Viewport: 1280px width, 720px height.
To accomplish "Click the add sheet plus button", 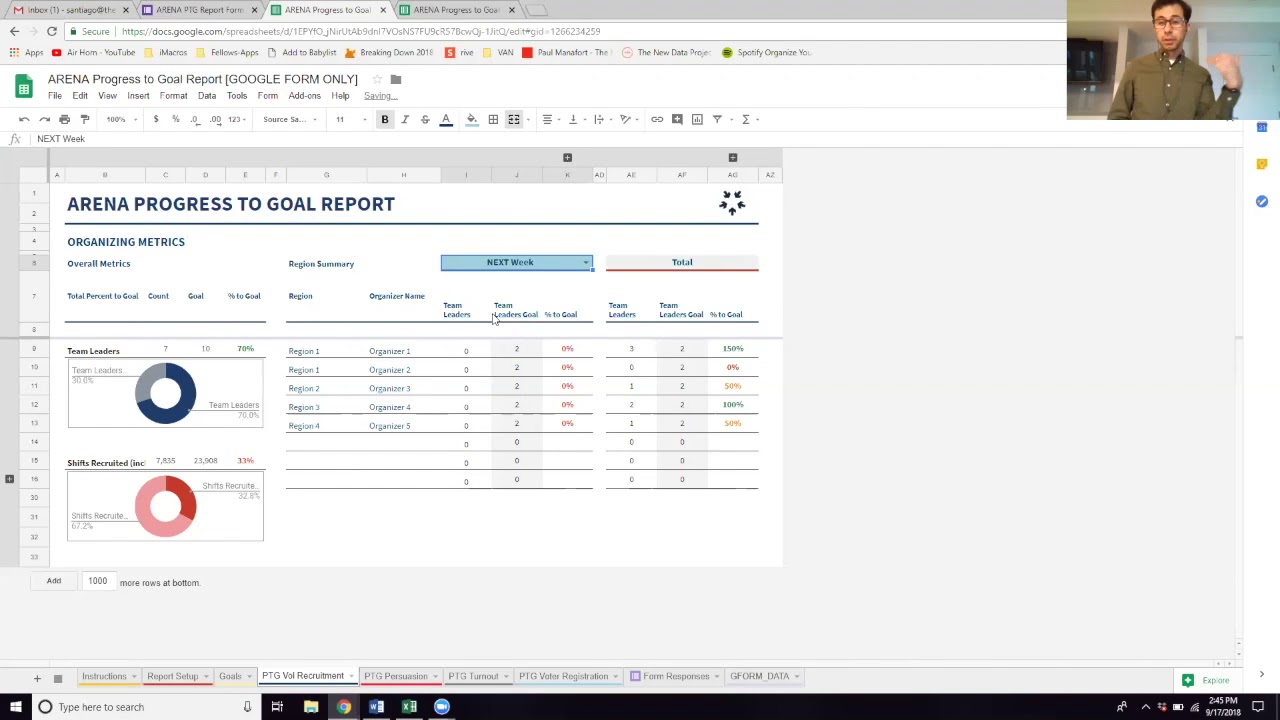I will pos(37,679).
